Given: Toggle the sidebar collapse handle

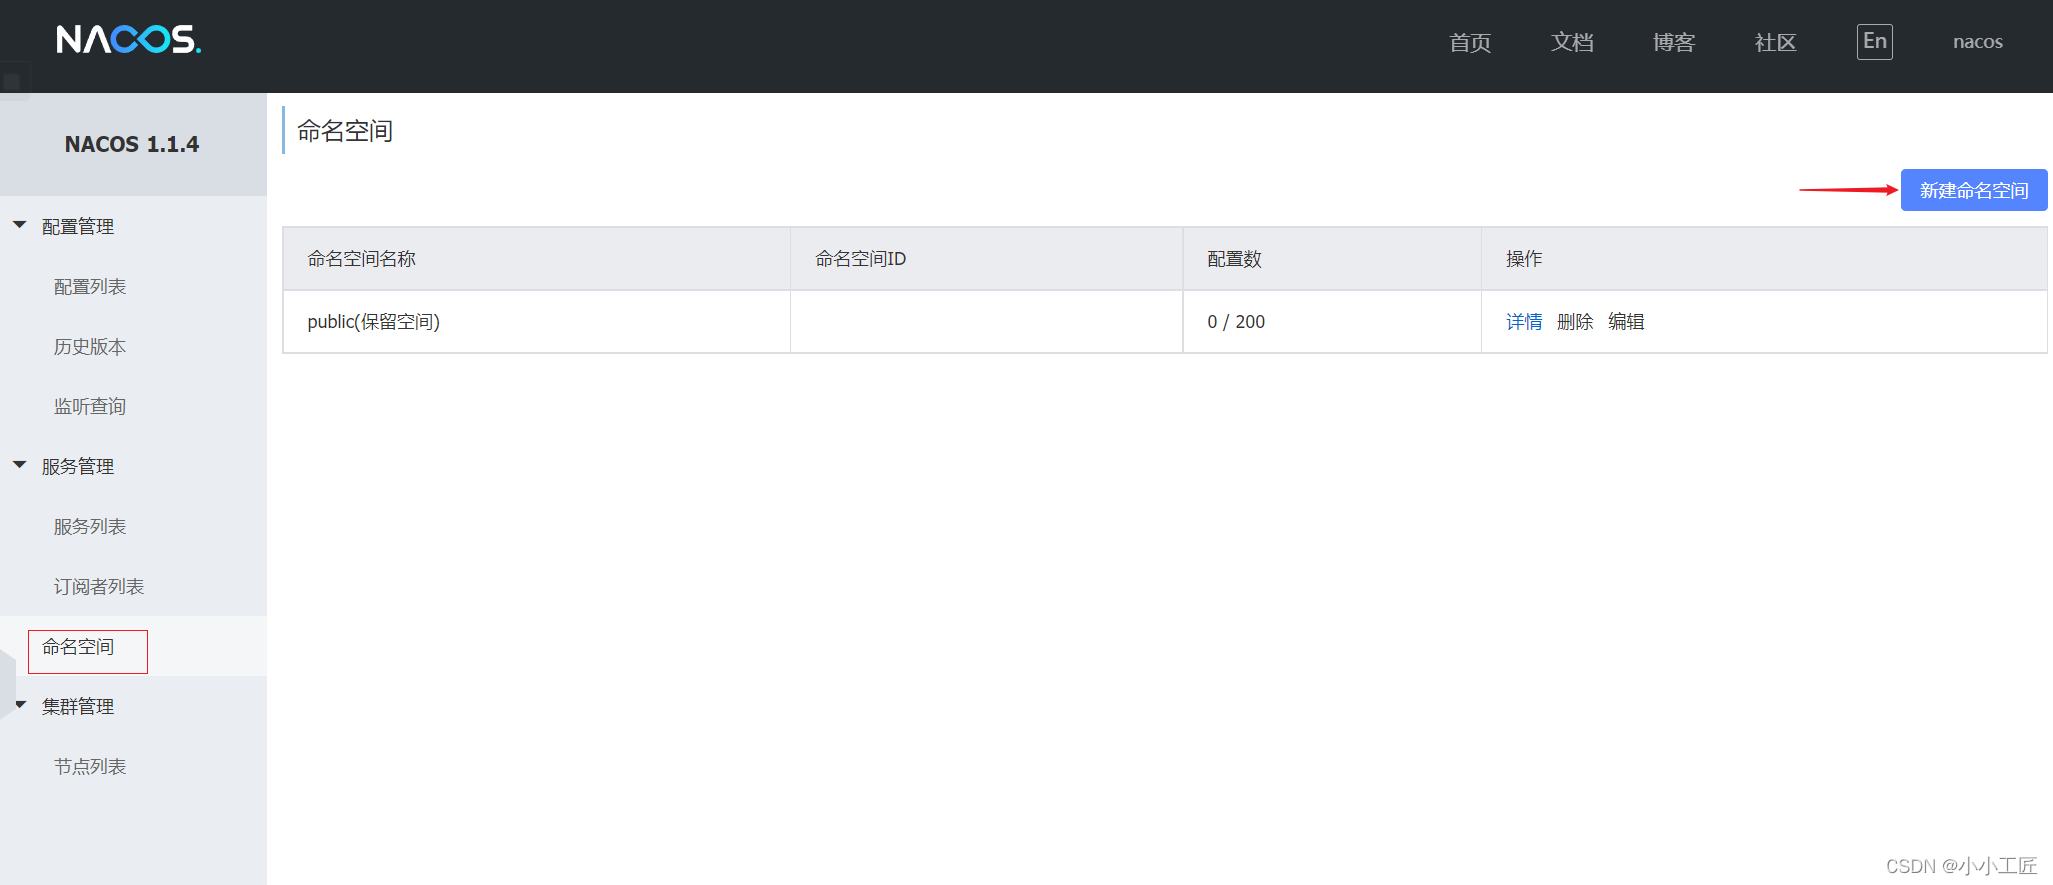Looking at the screenshot, I should tap(8, 684).
